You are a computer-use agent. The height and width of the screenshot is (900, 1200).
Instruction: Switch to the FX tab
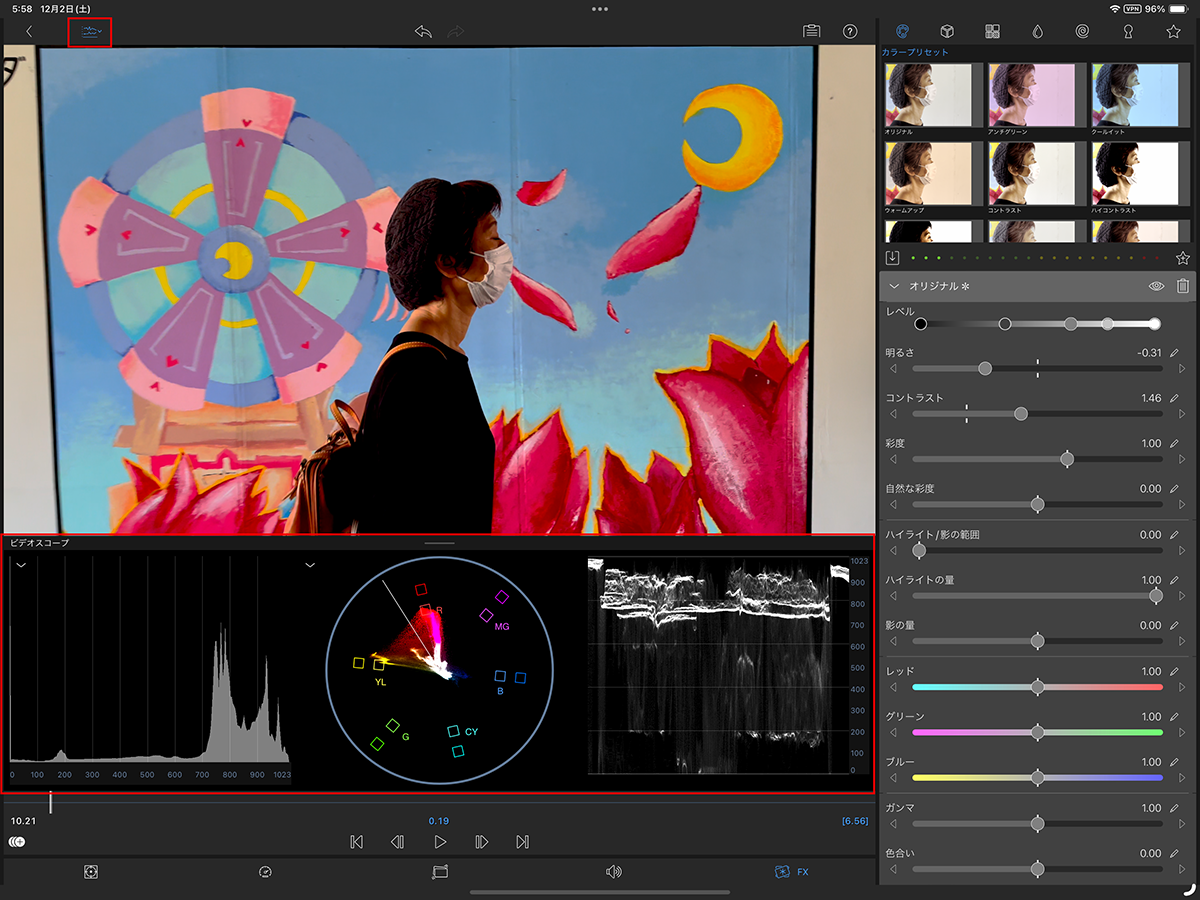(x=792, y=872)
